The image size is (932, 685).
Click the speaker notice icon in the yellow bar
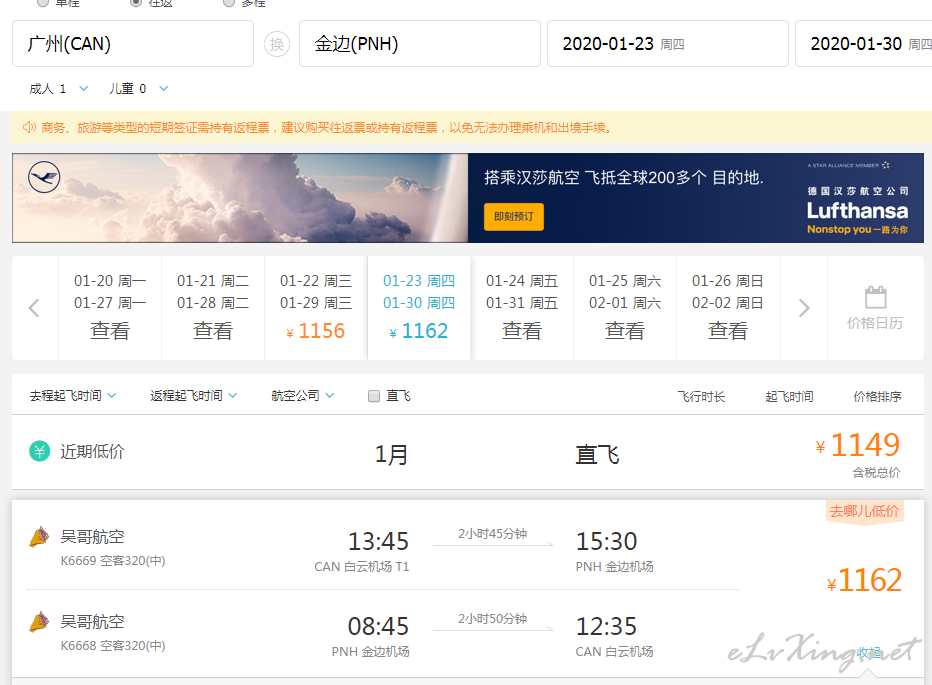(x=29, y=127)
